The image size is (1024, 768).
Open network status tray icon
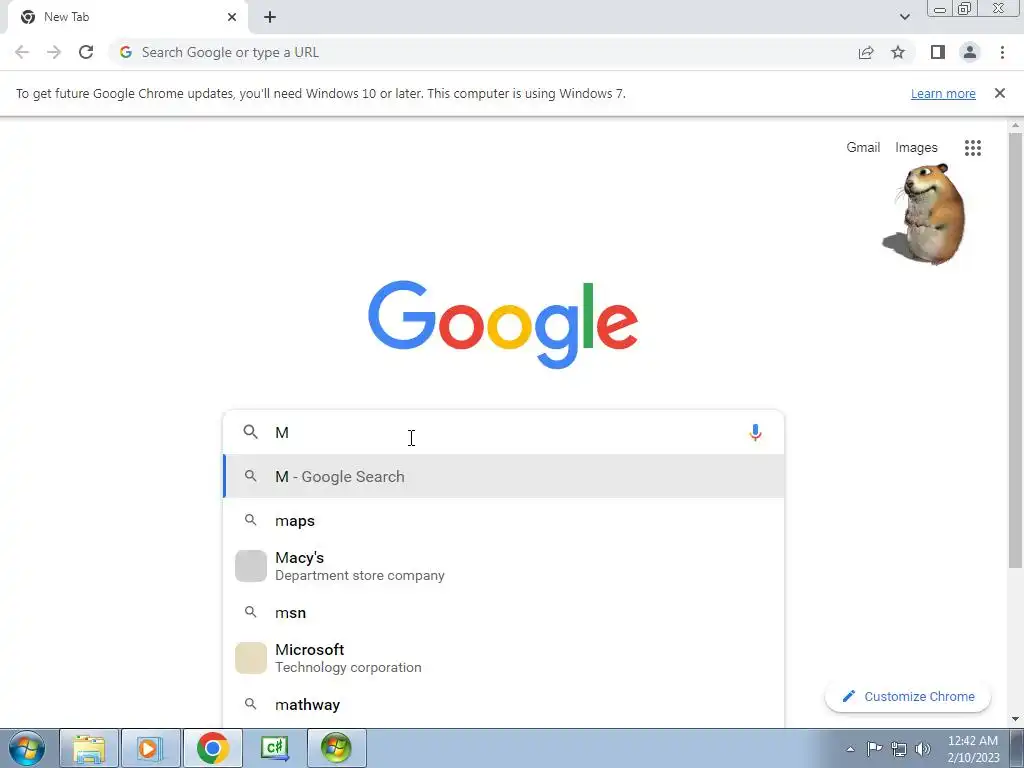pyautogui.click(x=899, y=749)
